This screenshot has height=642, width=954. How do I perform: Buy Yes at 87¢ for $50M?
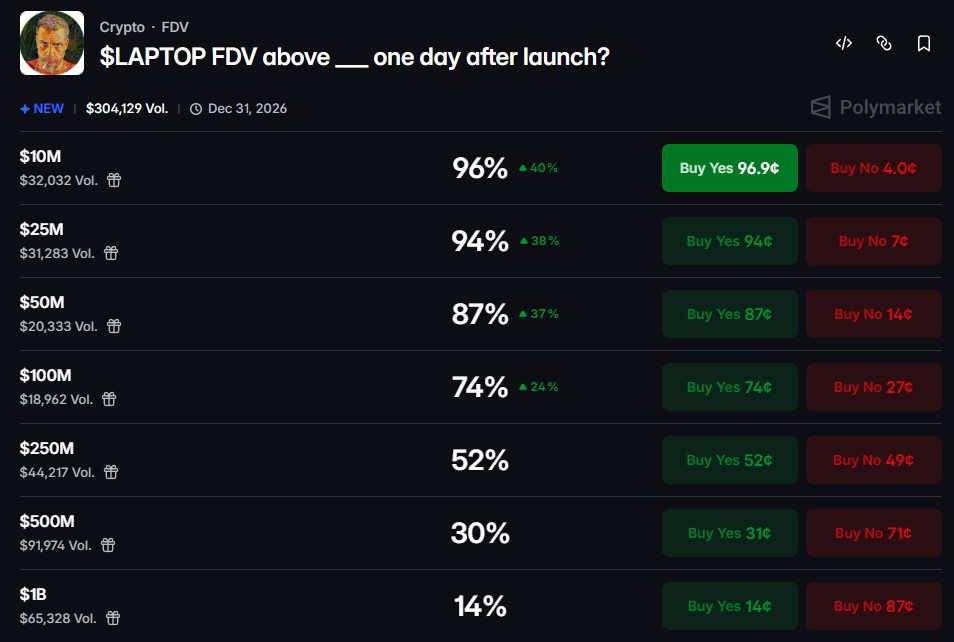tap(729, 314)
